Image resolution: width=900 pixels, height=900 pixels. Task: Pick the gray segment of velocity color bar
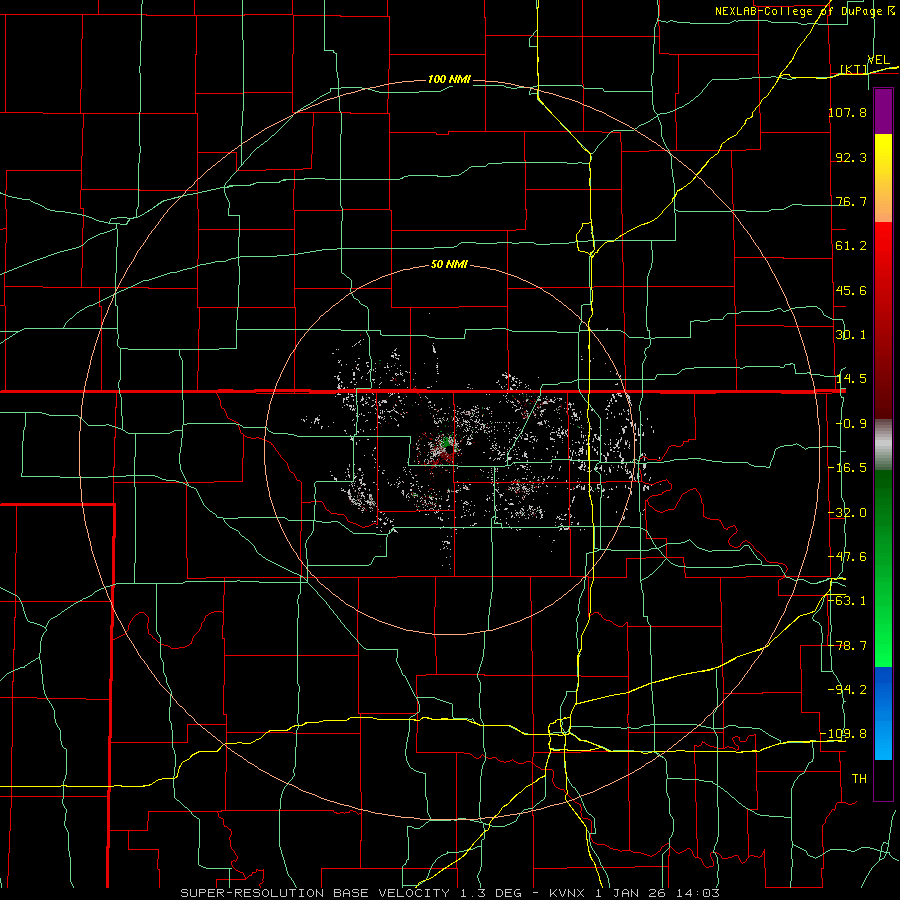coord(883,445)
